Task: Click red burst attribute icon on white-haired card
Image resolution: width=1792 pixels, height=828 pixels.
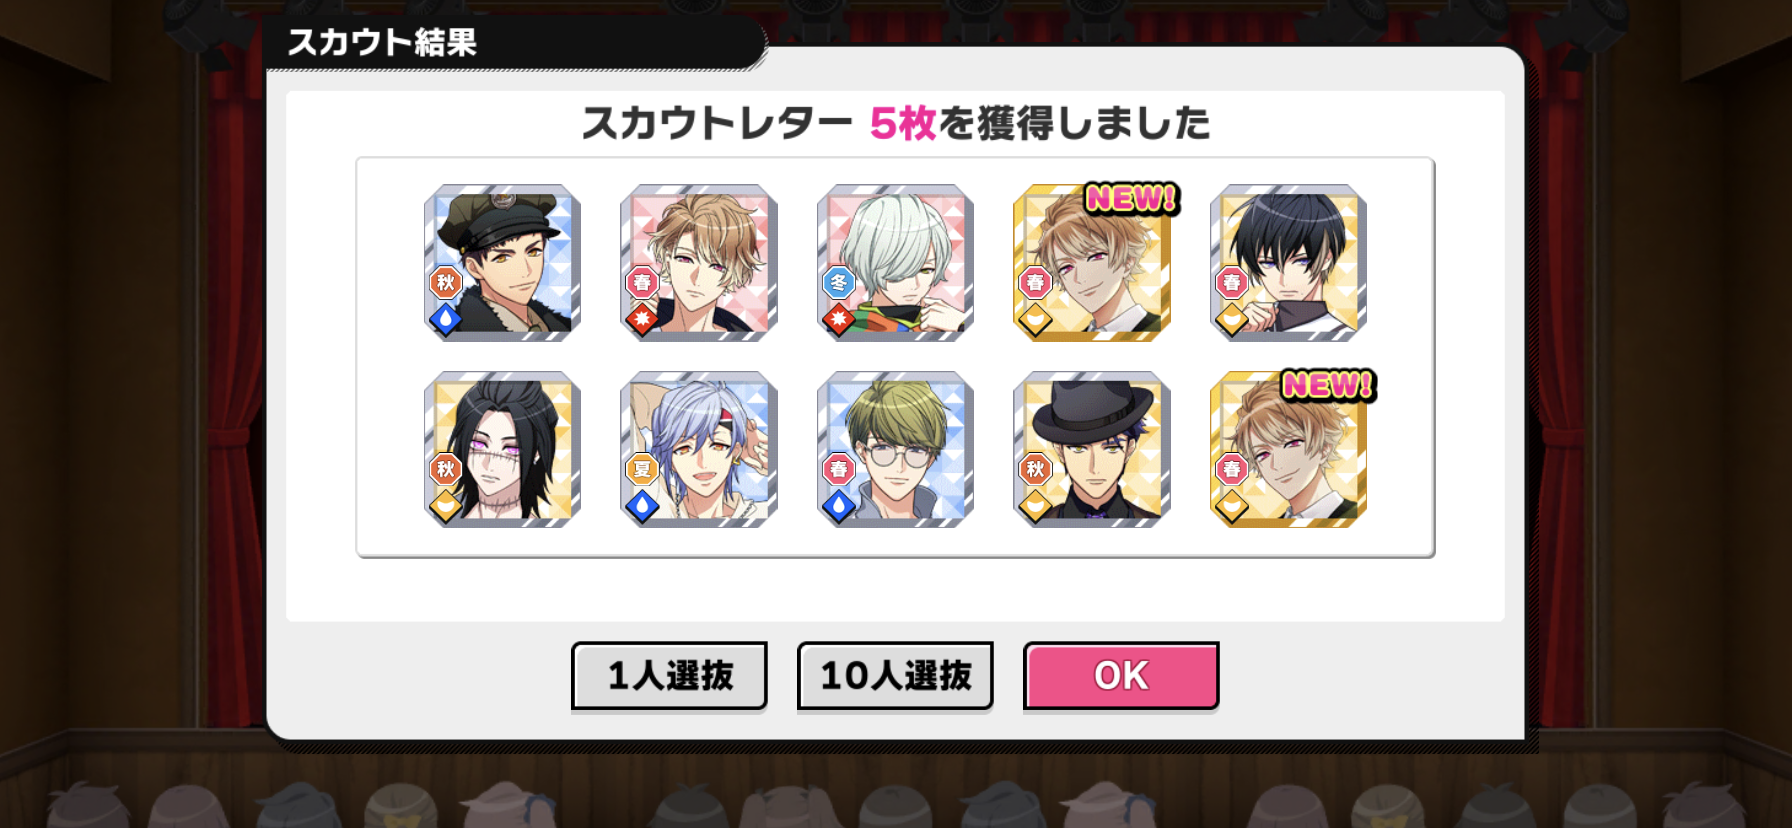Action: (838, 320)
